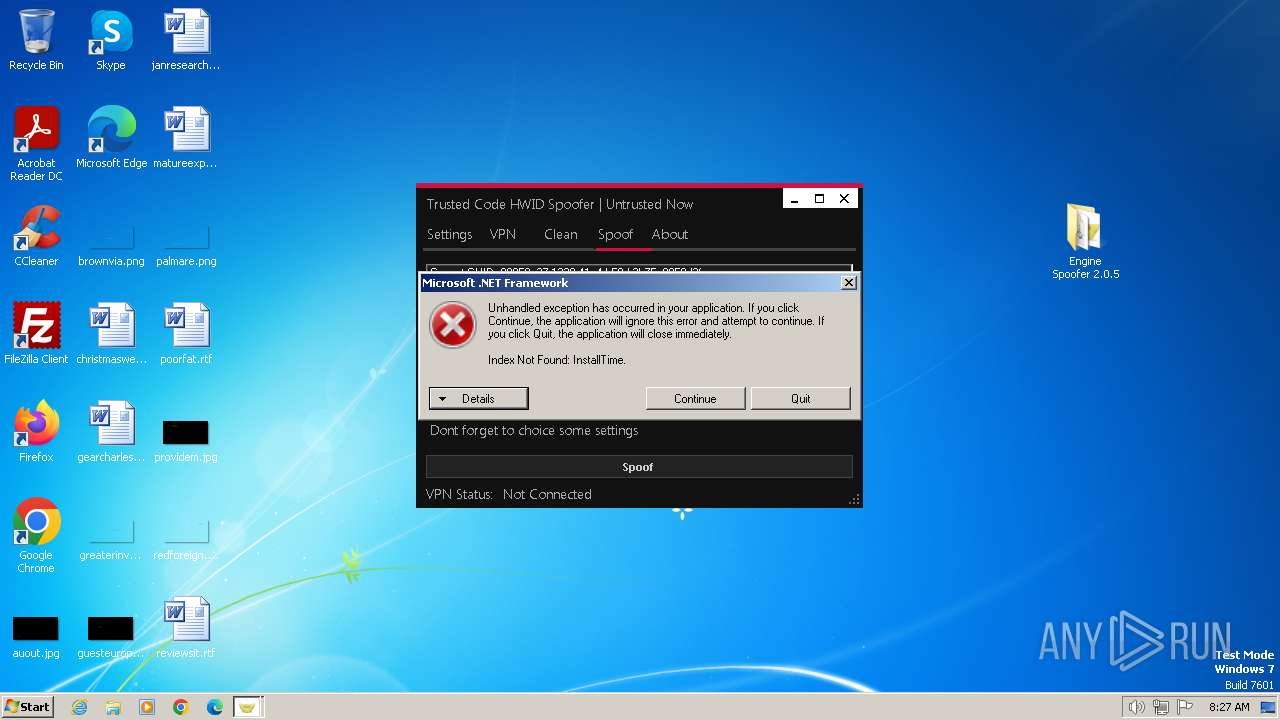Switch to the VPN tab

pos(503,234)
